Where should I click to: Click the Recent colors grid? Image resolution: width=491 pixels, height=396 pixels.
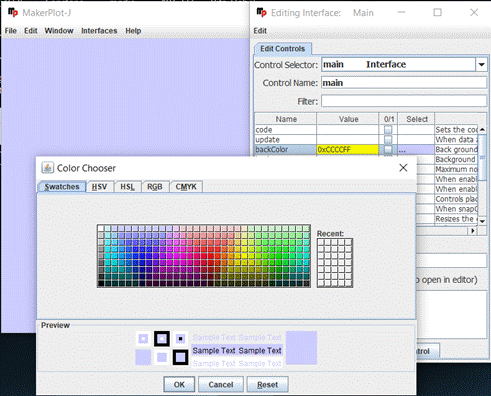[335, 263]
